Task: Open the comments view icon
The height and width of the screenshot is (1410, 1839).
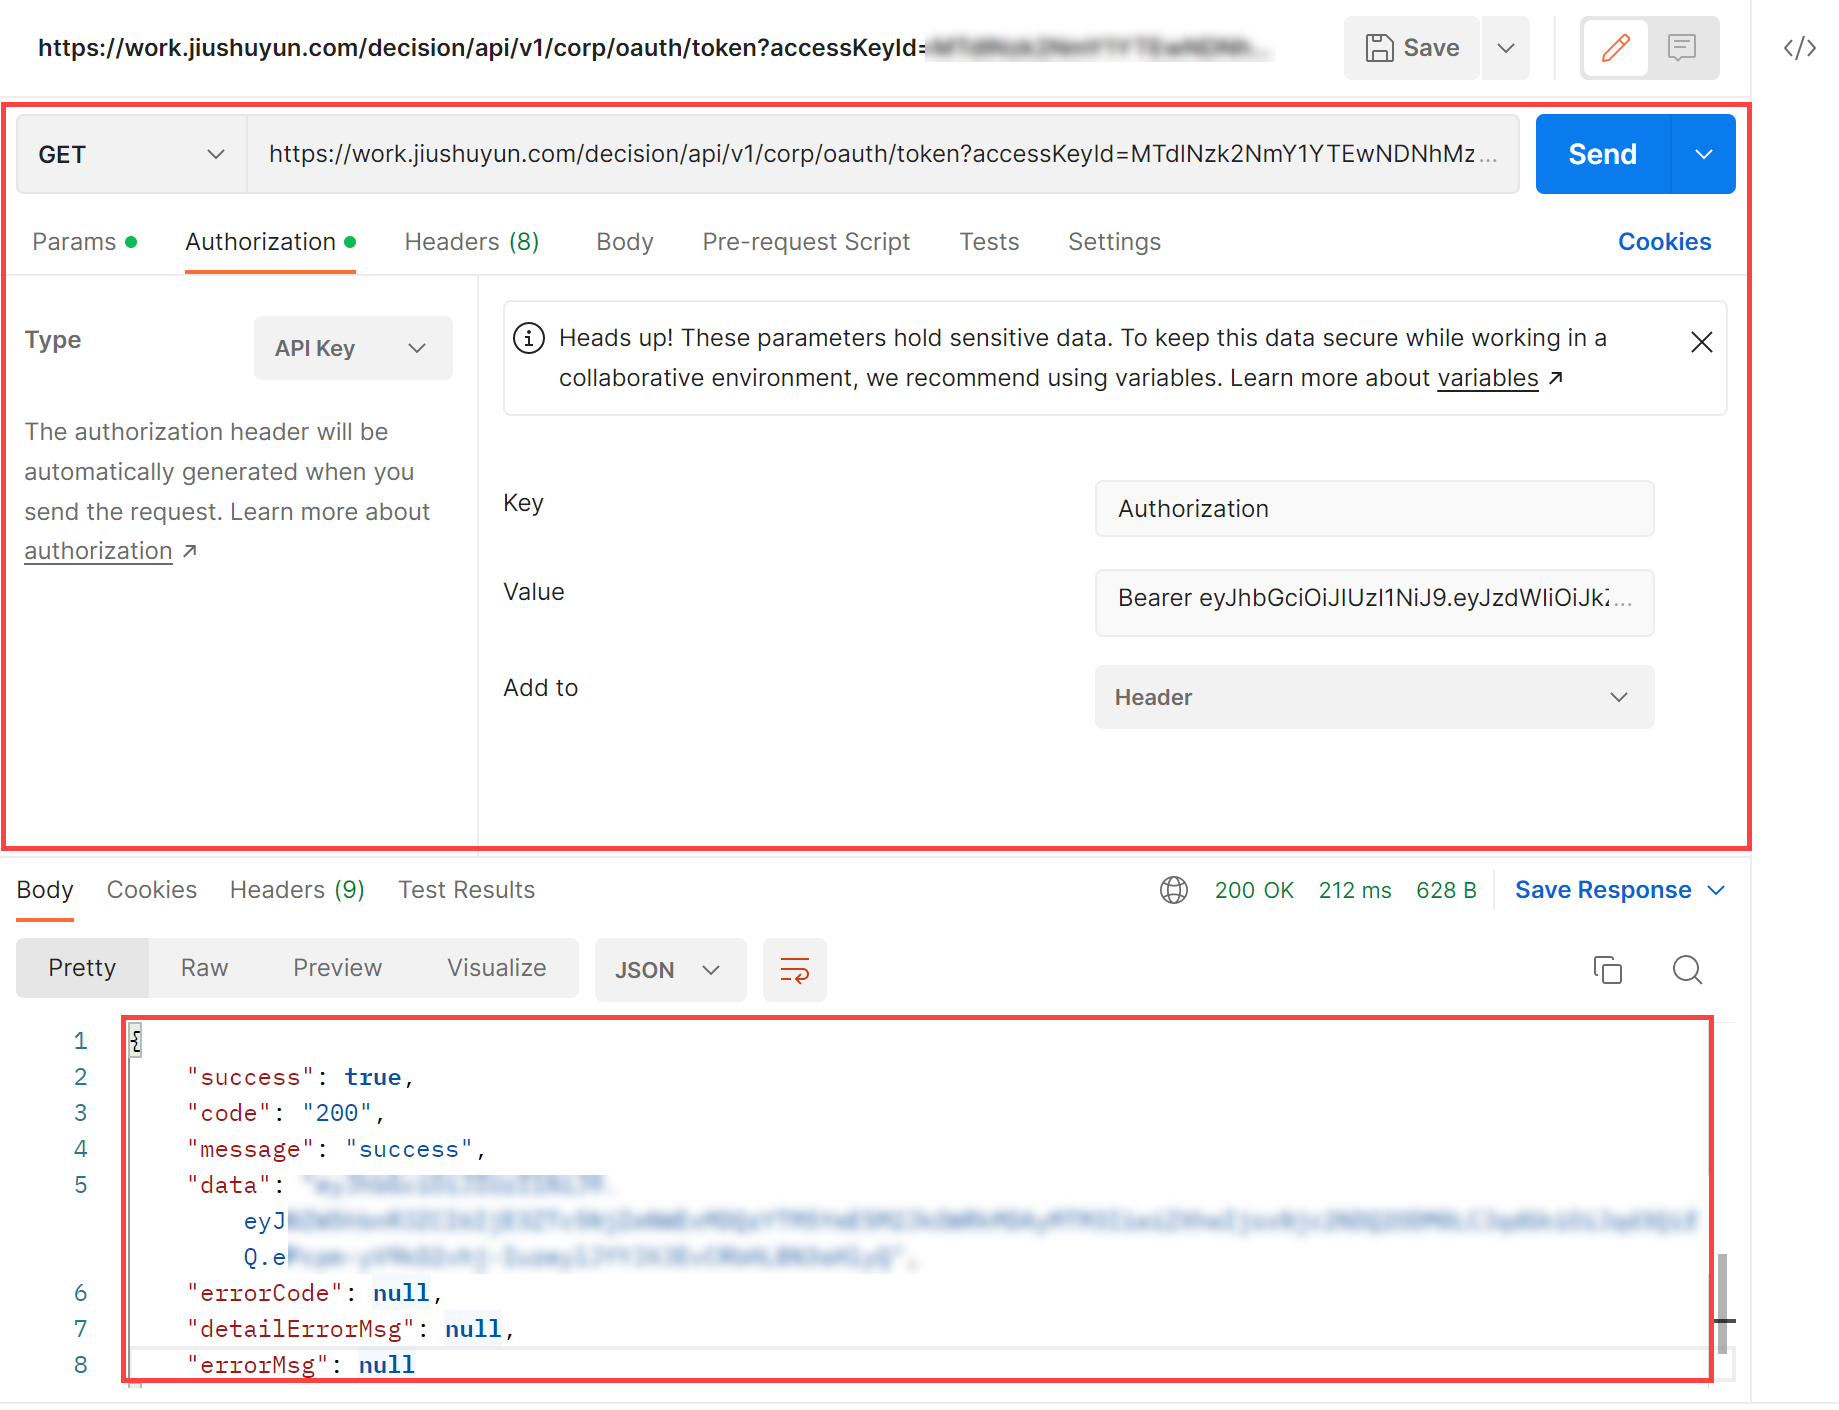Action: click(x=1682, y=48)
